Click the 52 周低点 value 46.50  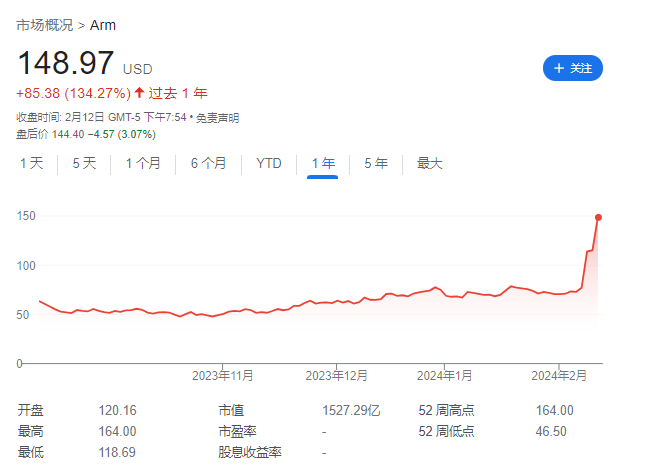551,431
